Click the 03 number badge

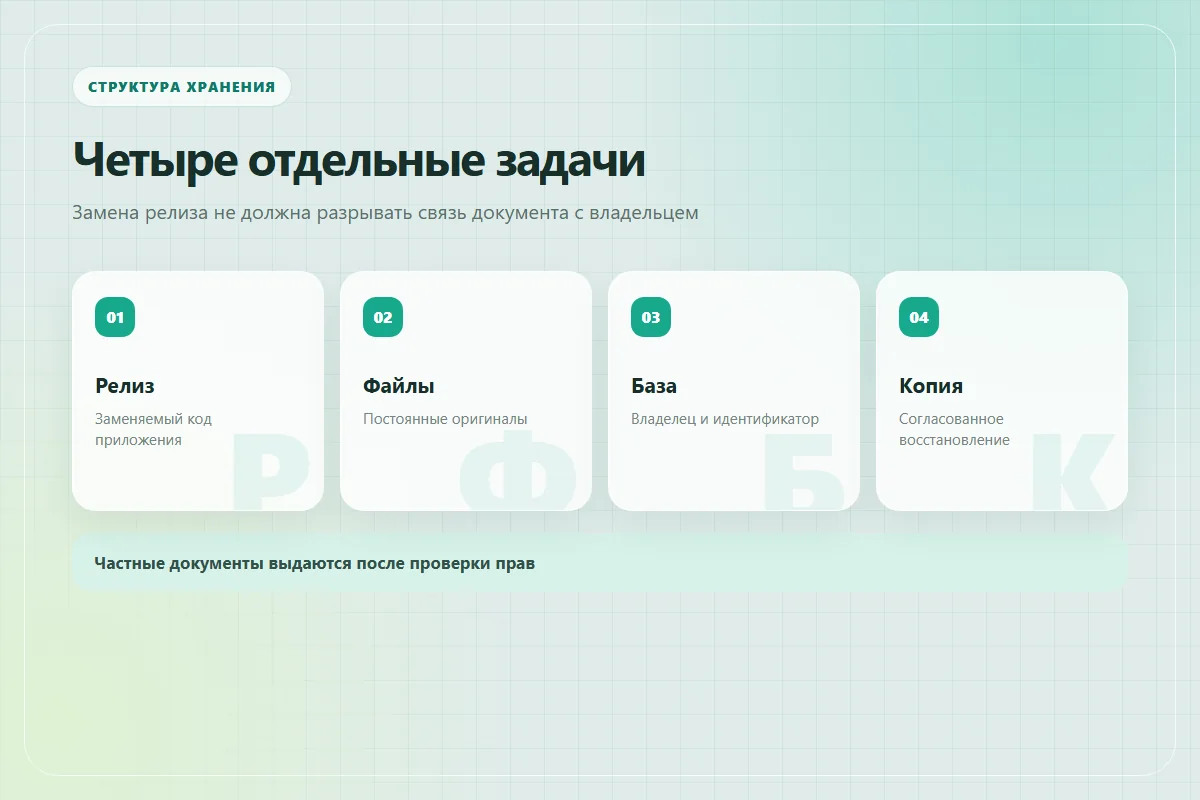[x=651, y=317]
